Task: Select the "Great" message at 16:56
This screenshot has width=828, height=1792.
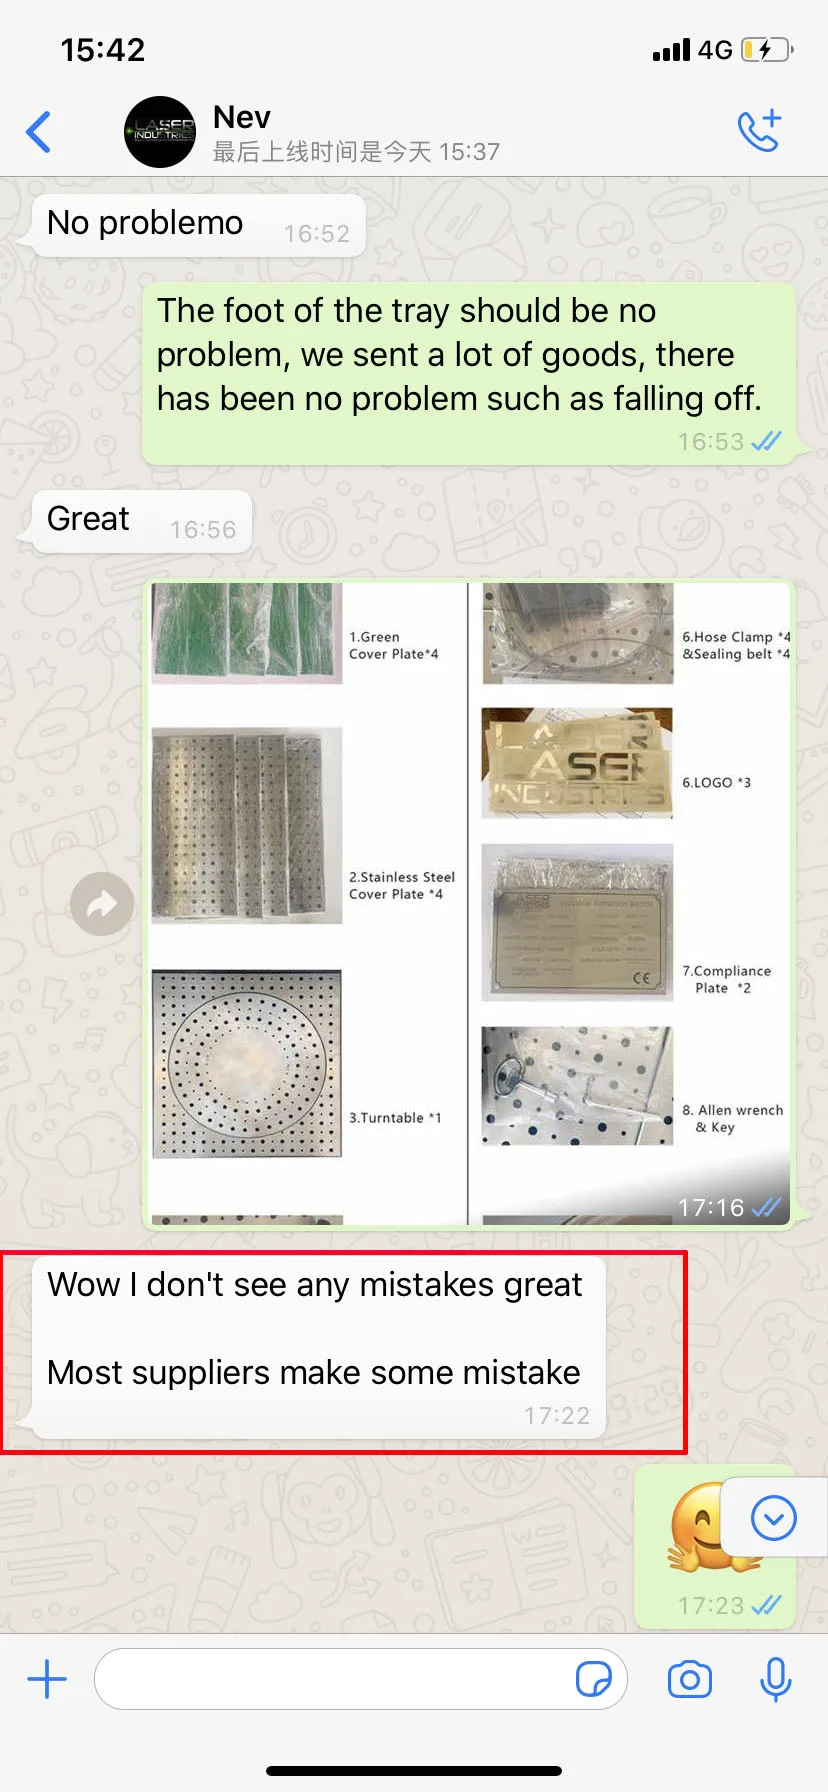Action: pyautogui.click(x=141, y=521)
